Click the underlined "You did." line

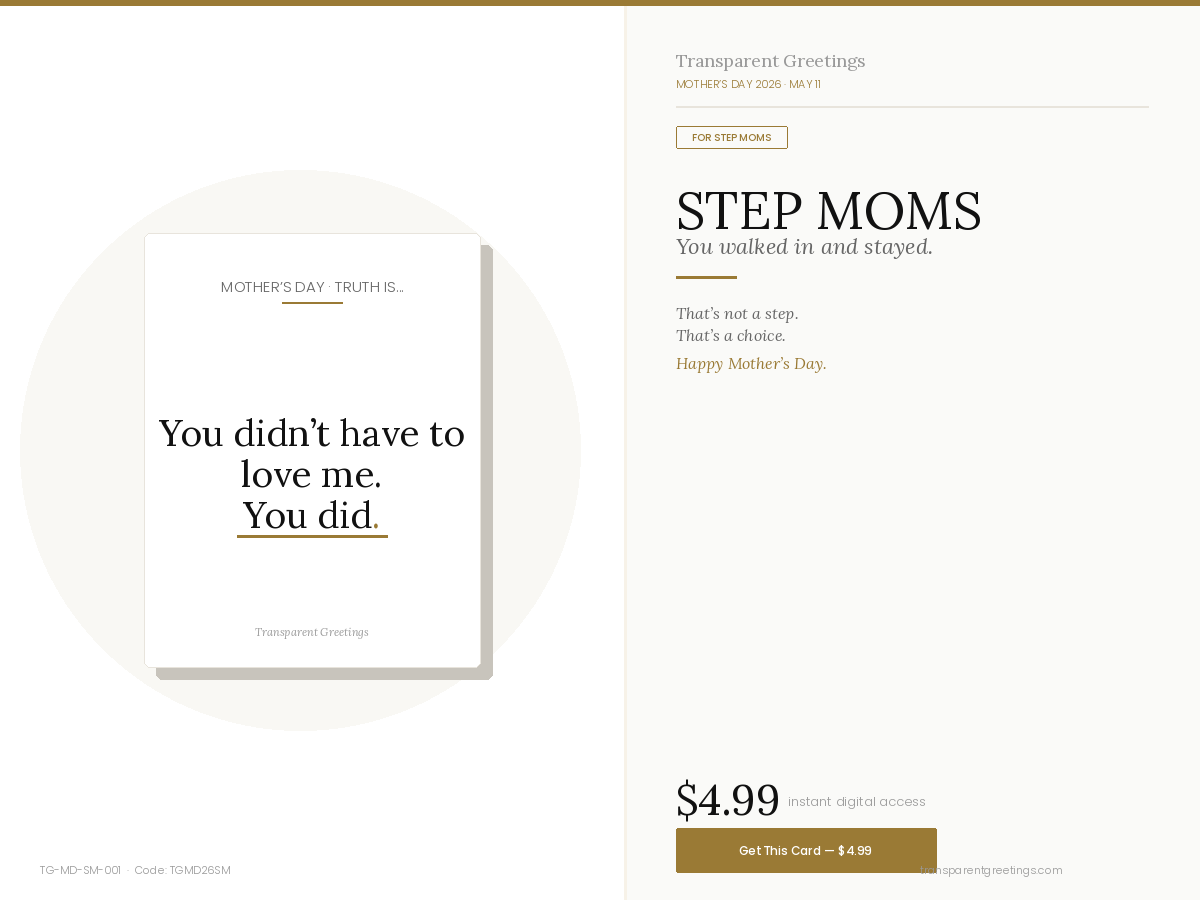pyautogui.click(x=310, y=516)
